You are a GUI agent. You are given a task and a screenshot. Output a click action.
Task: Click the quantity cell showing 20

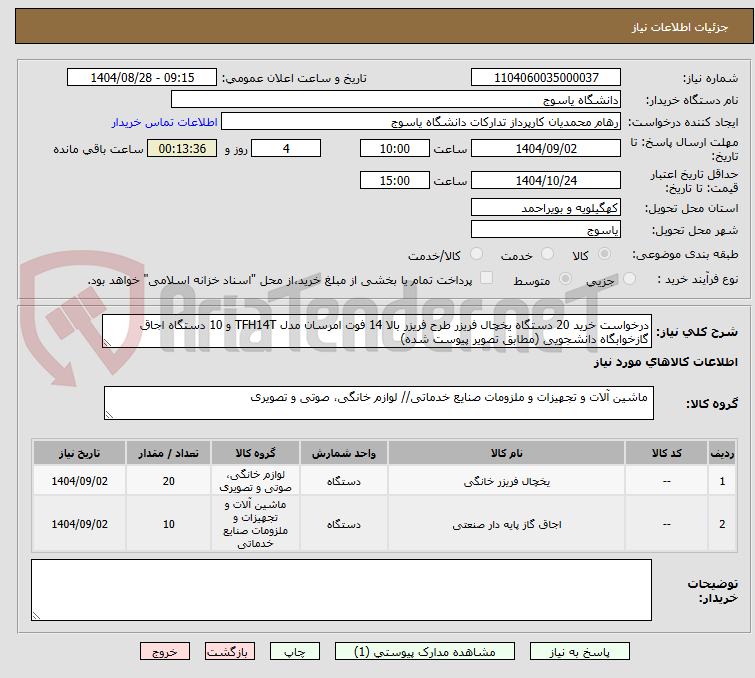(169, 481)
